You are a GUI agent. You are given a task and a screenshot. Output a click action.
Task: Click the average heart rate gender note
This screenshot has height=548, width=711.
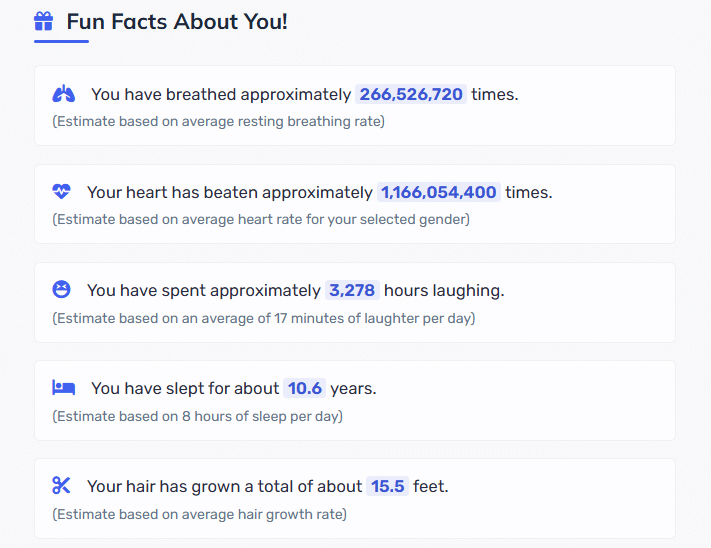(x=261, y=219)
